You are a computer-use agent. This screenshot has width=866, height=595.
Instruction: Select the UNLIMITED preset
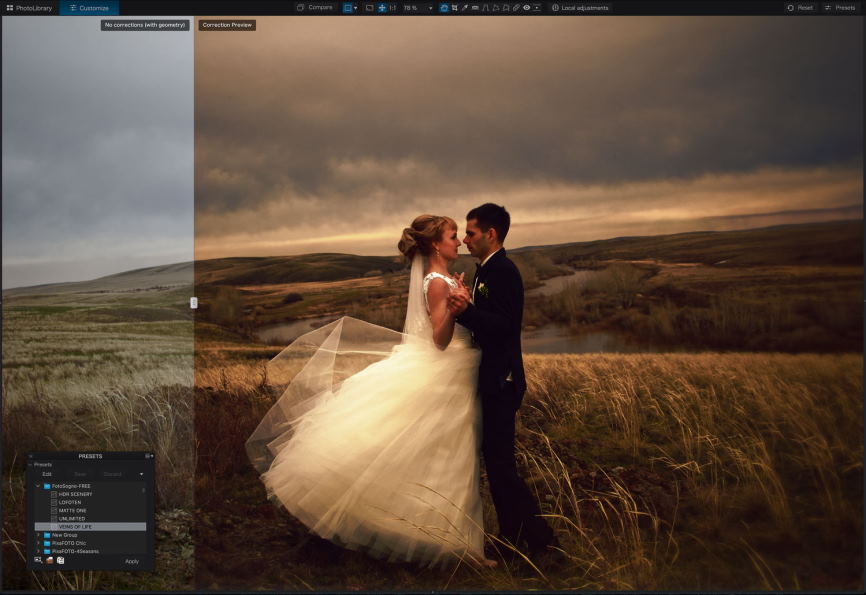tap(72, 519)
